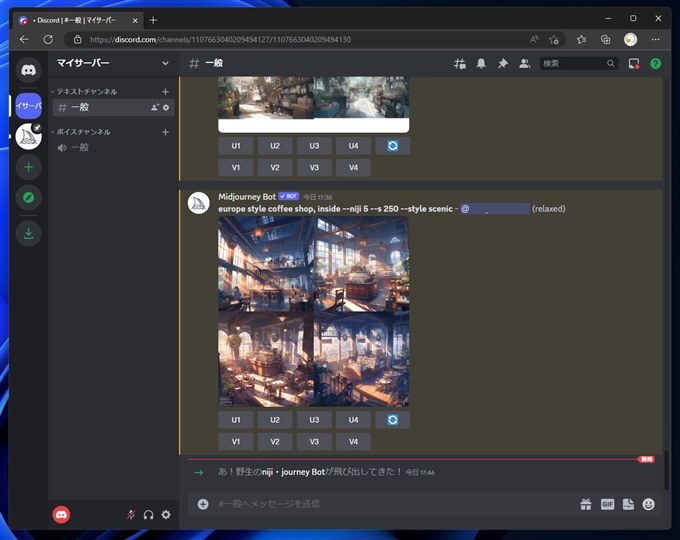Open notification settings bell icon
The image size is (680, 540).
click(x=481, y=63)
